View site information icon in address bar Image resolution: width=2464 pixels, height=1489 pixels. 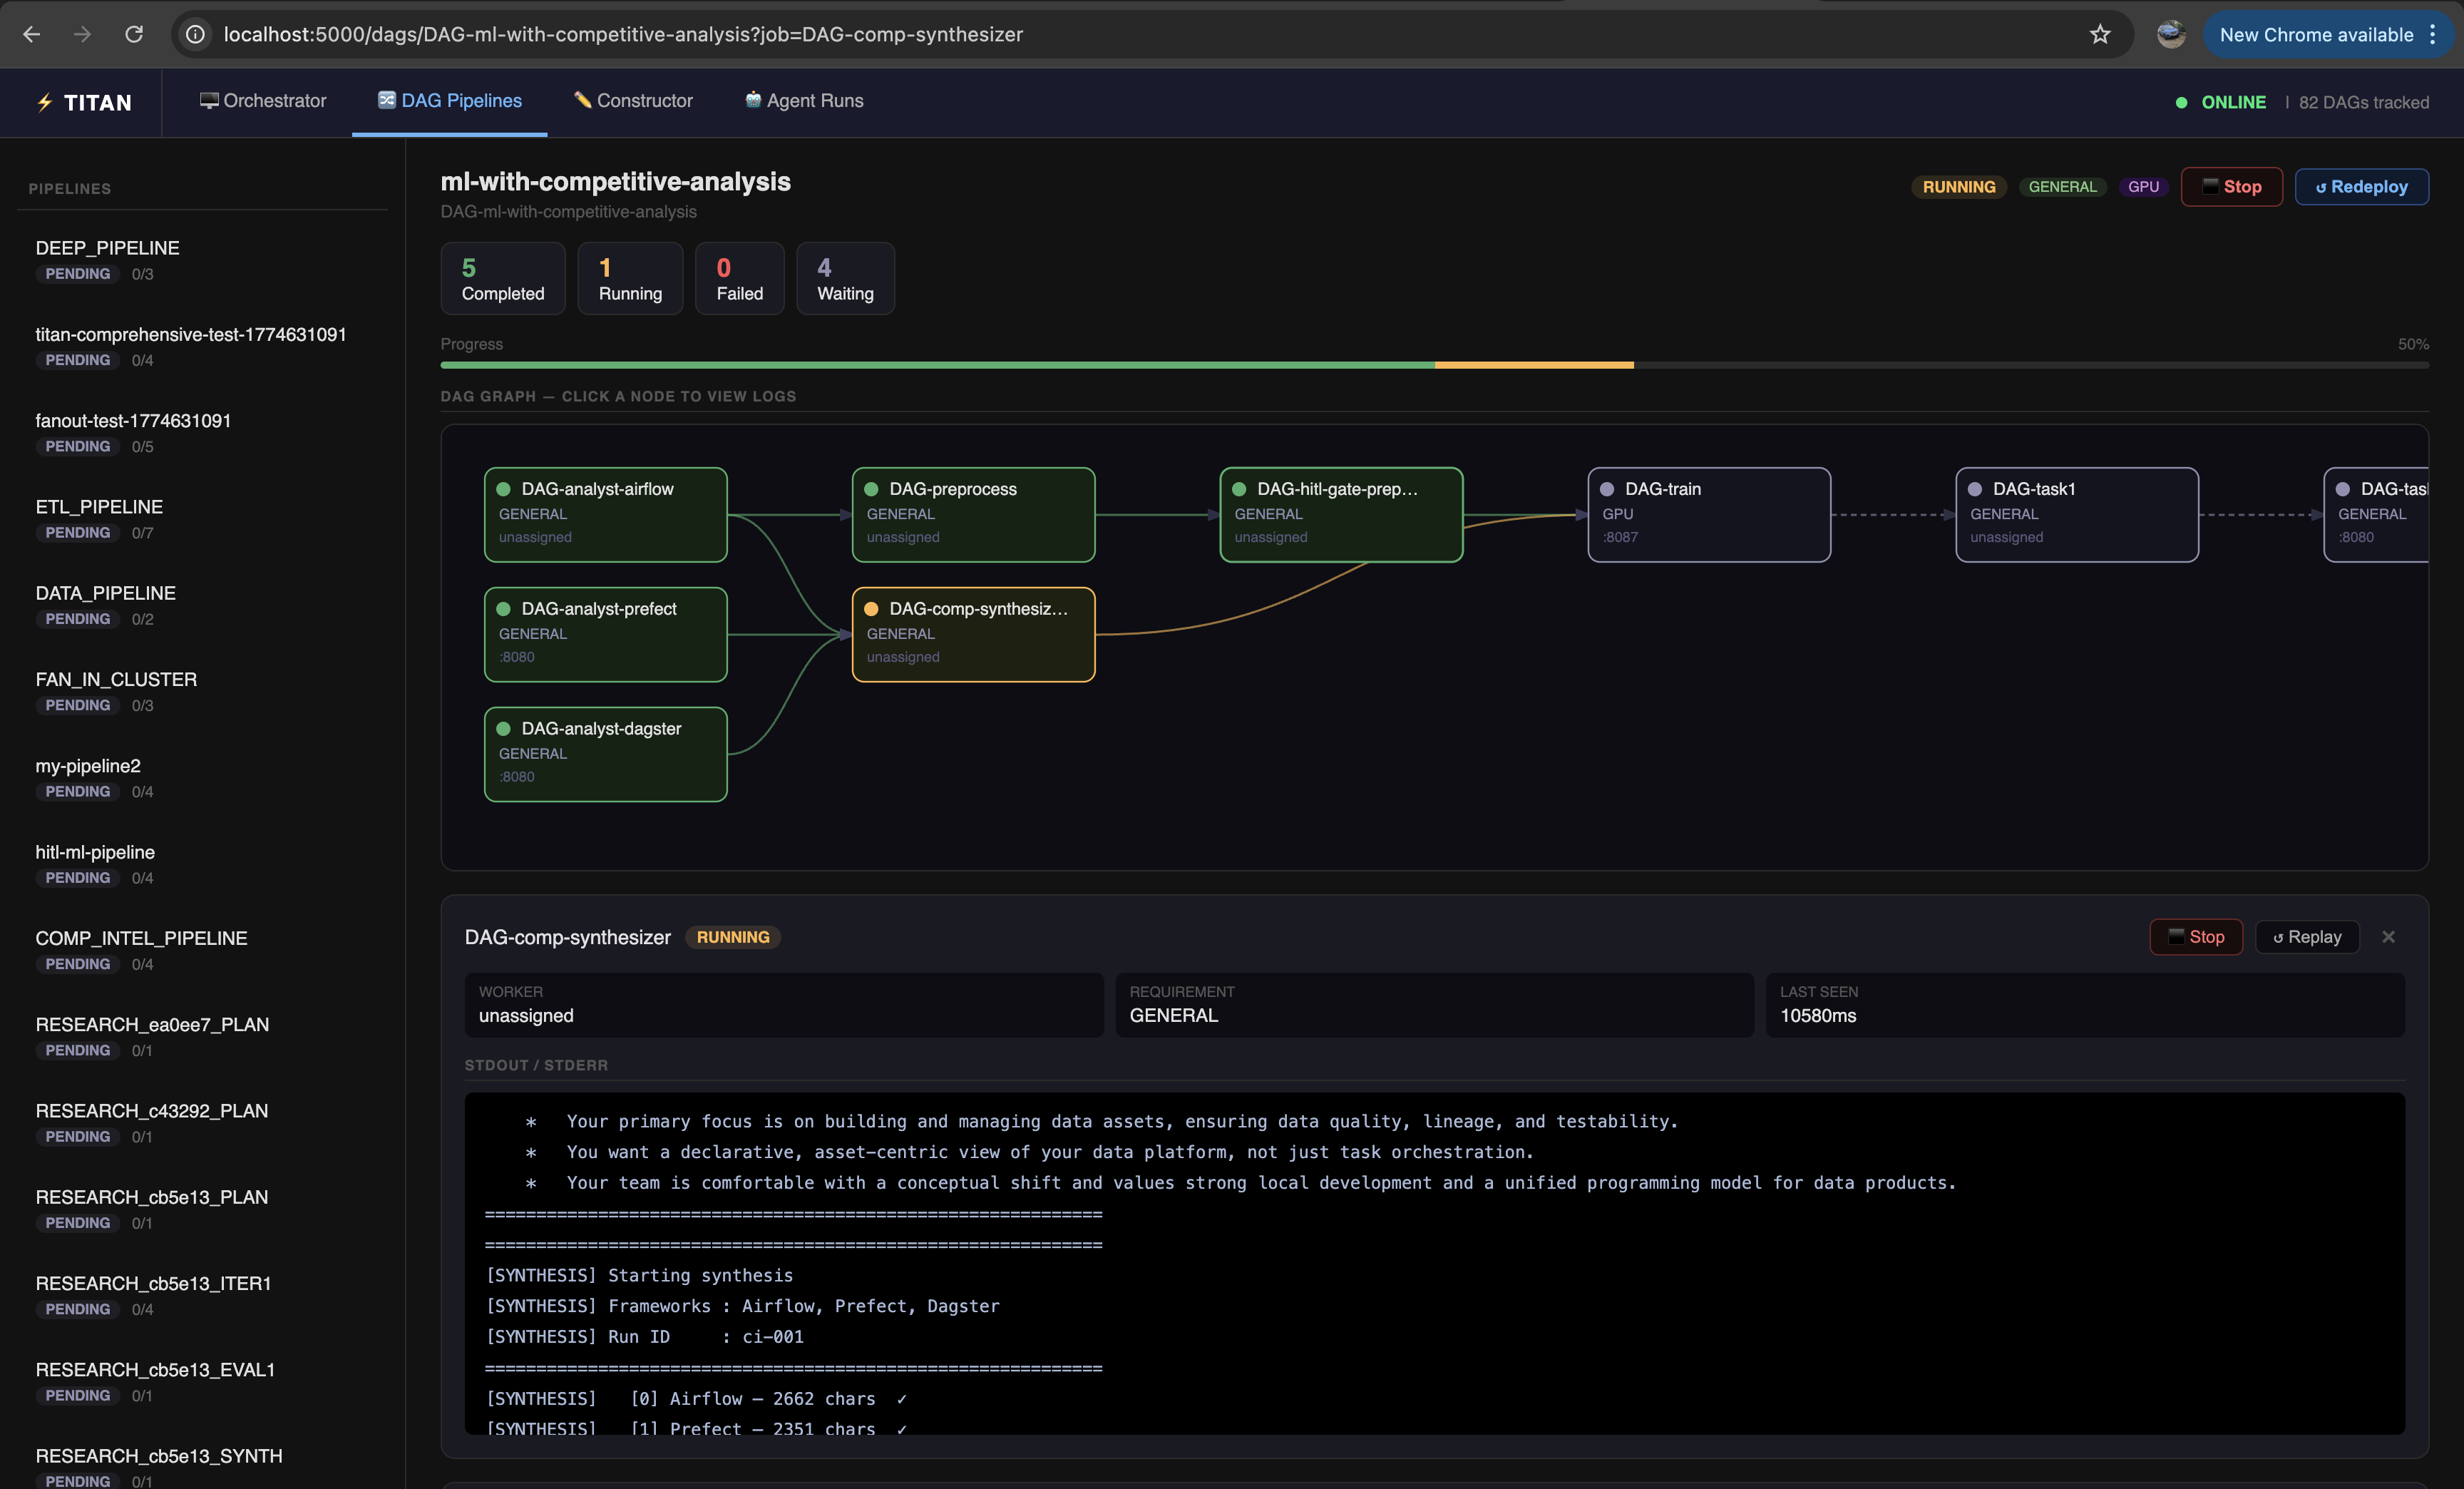[196, 34]
